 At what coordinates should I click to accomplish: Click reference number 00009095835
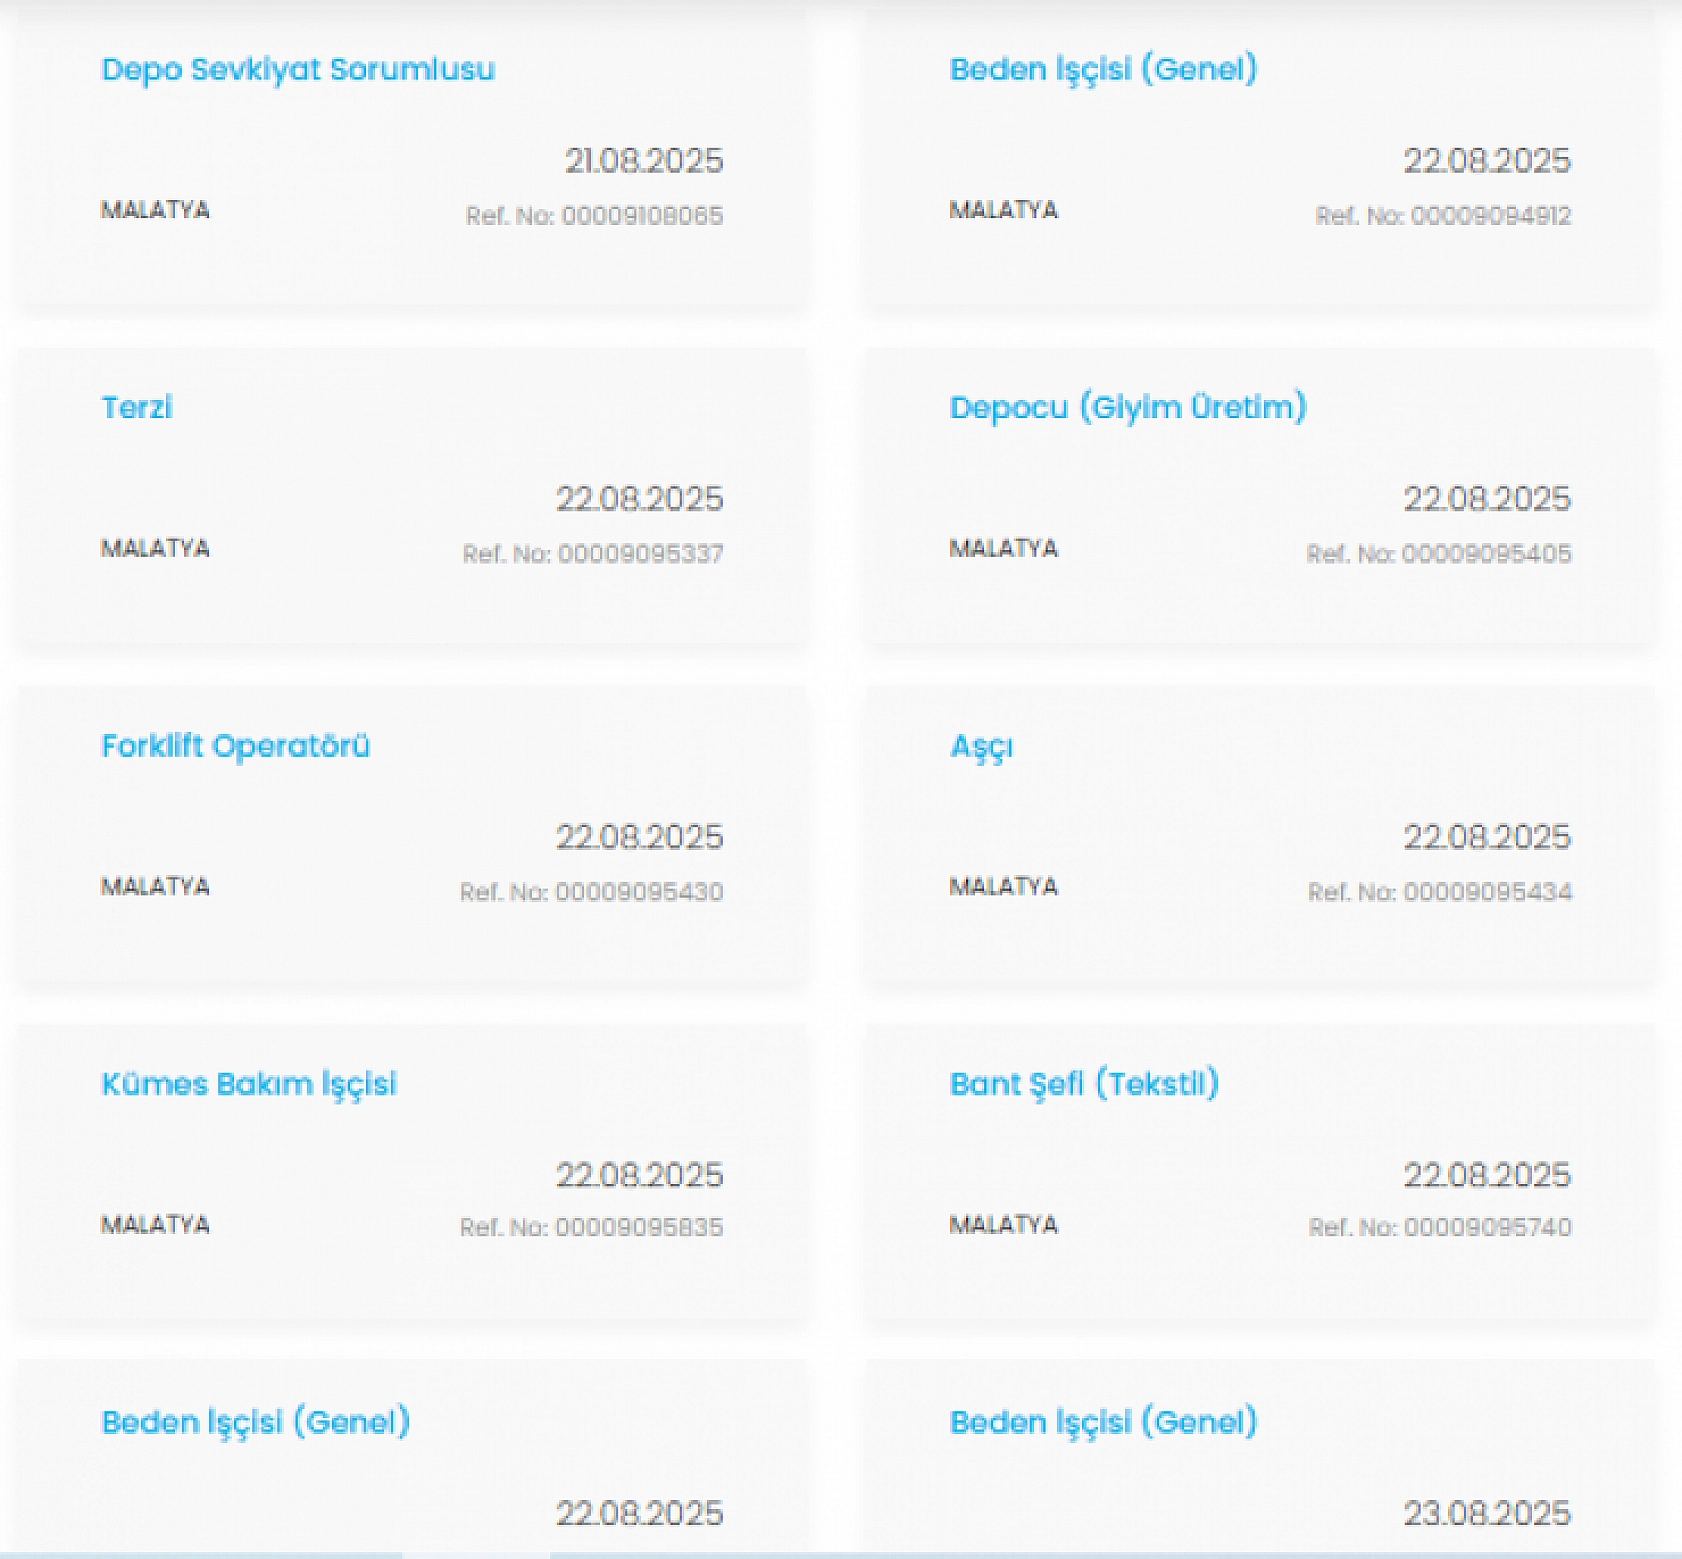pyautogui.click(x=591, y=1227)
